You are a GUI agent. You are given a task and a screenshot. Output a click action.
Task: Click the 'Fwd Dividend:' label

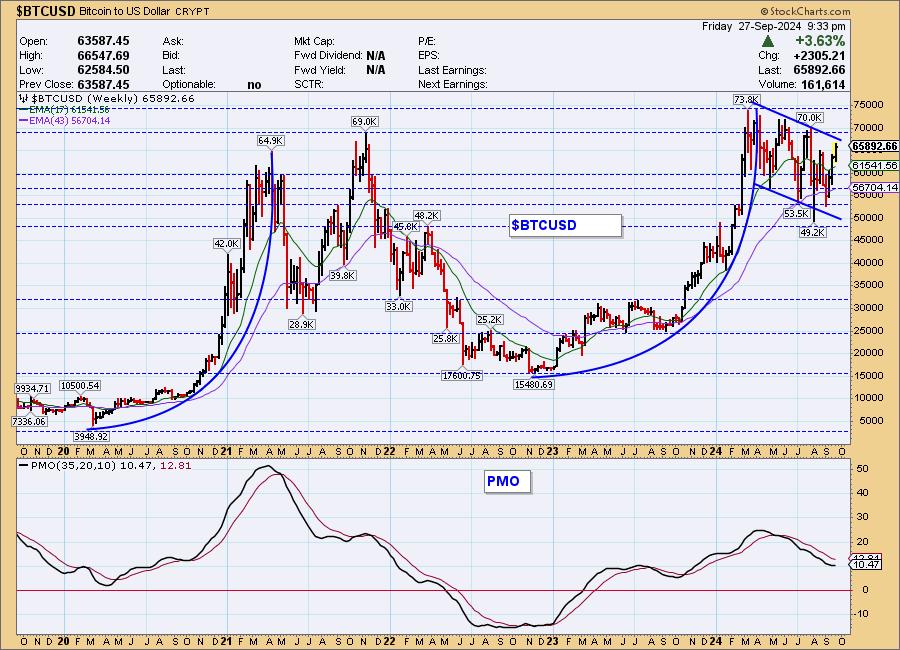(x=328, y=56)
